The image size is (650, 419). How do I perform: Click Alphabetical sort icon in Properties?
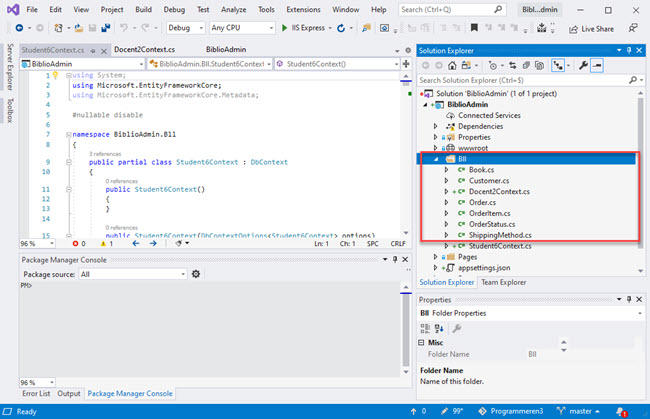click(439, 329)
